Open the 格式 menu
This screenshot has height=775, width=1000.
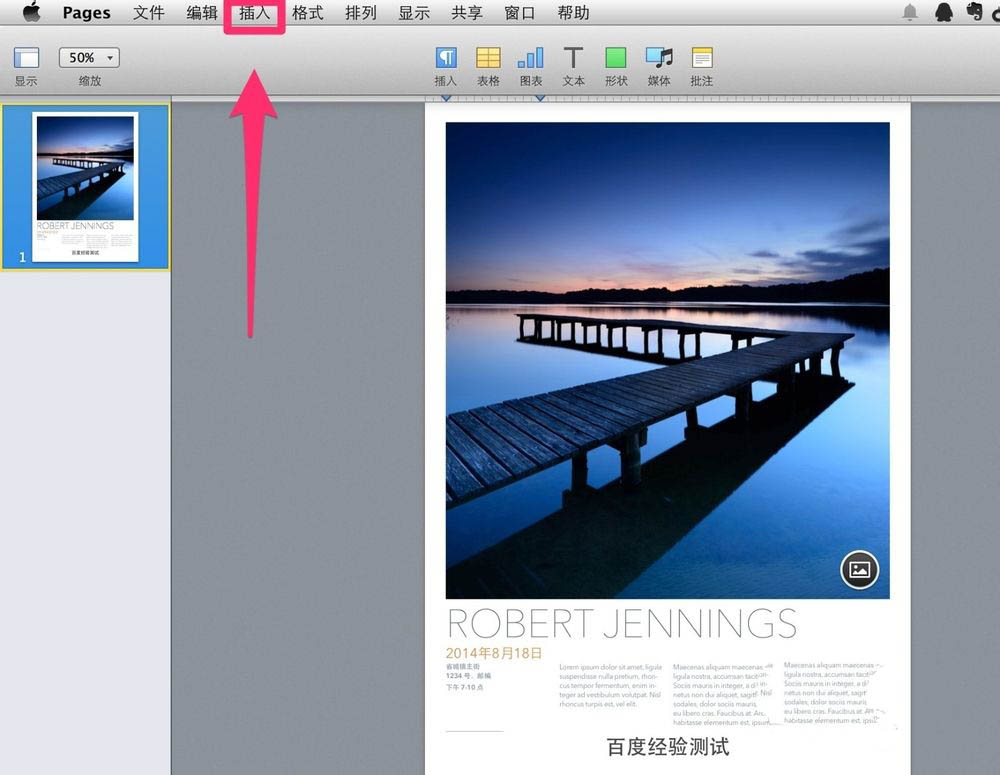(x=307, y=13)
